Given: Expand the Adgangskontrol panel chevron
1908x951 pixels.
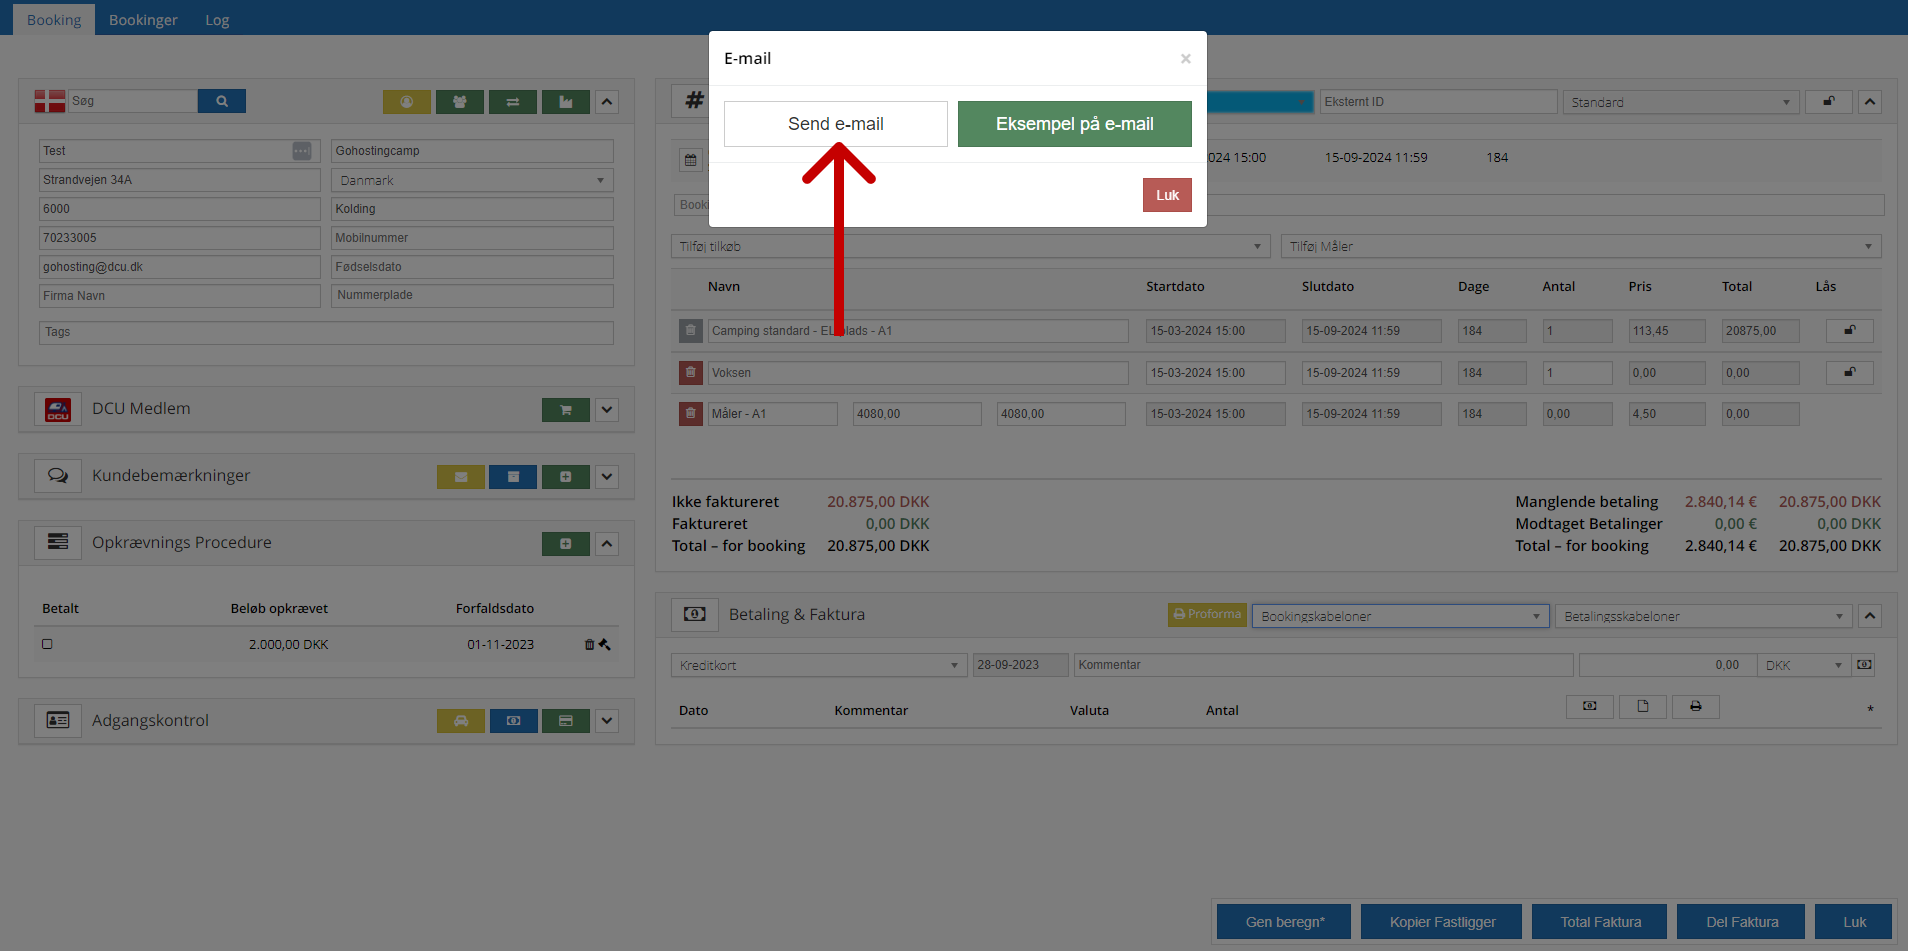Looking at the screenshot, I should point(607,721).
